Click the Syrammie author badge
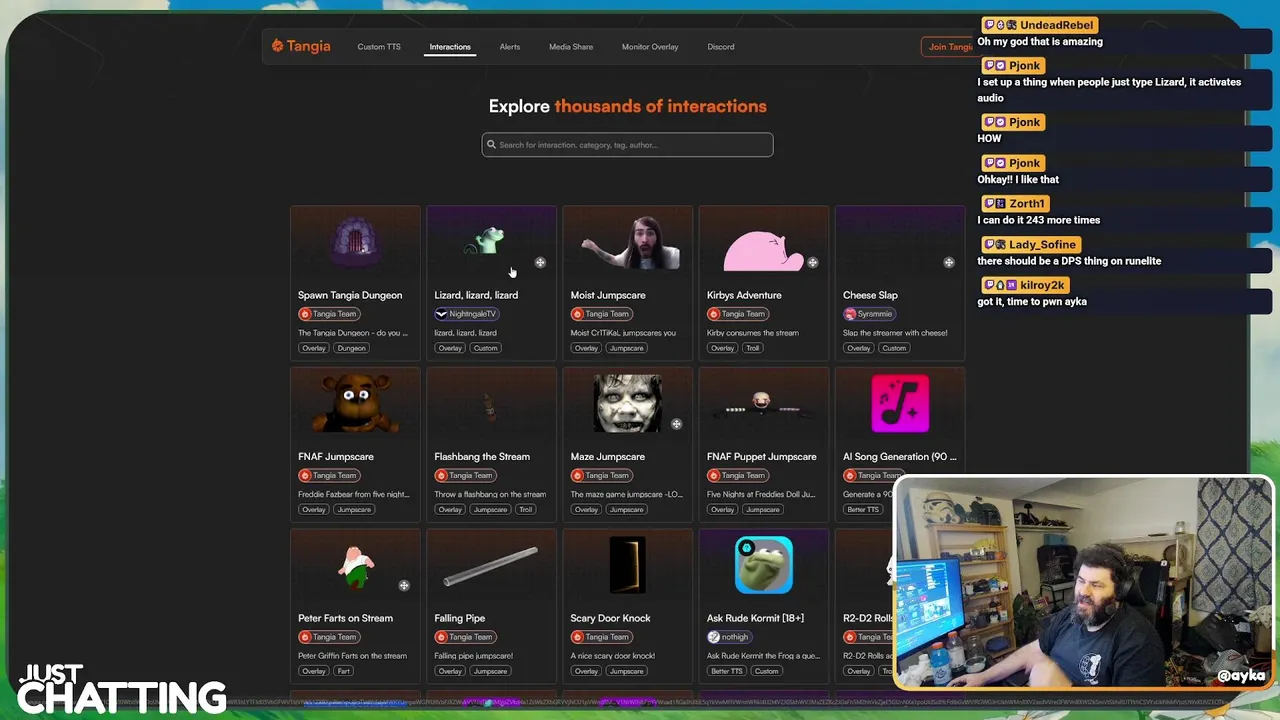Viewport: 1280px width, 720px height. tap(868, 314)
